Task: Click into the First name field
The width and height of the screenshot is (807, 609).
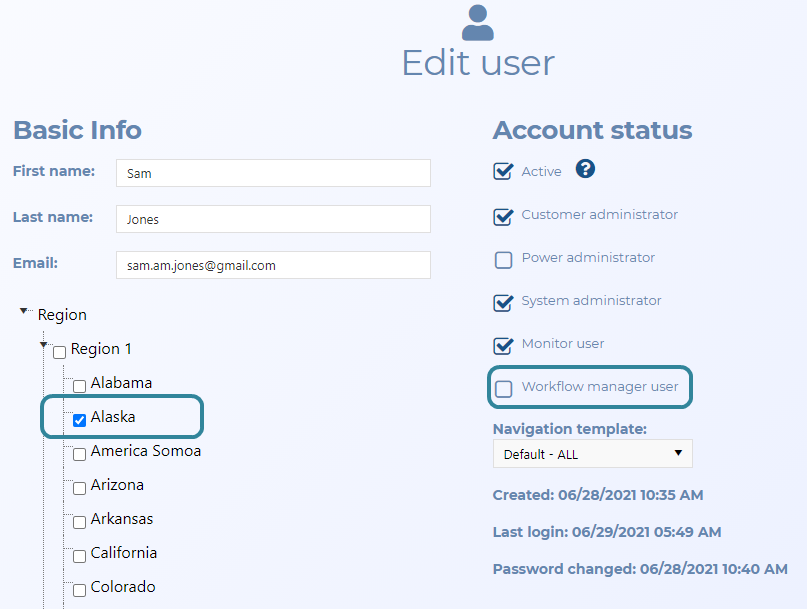Action: point(273,173)
